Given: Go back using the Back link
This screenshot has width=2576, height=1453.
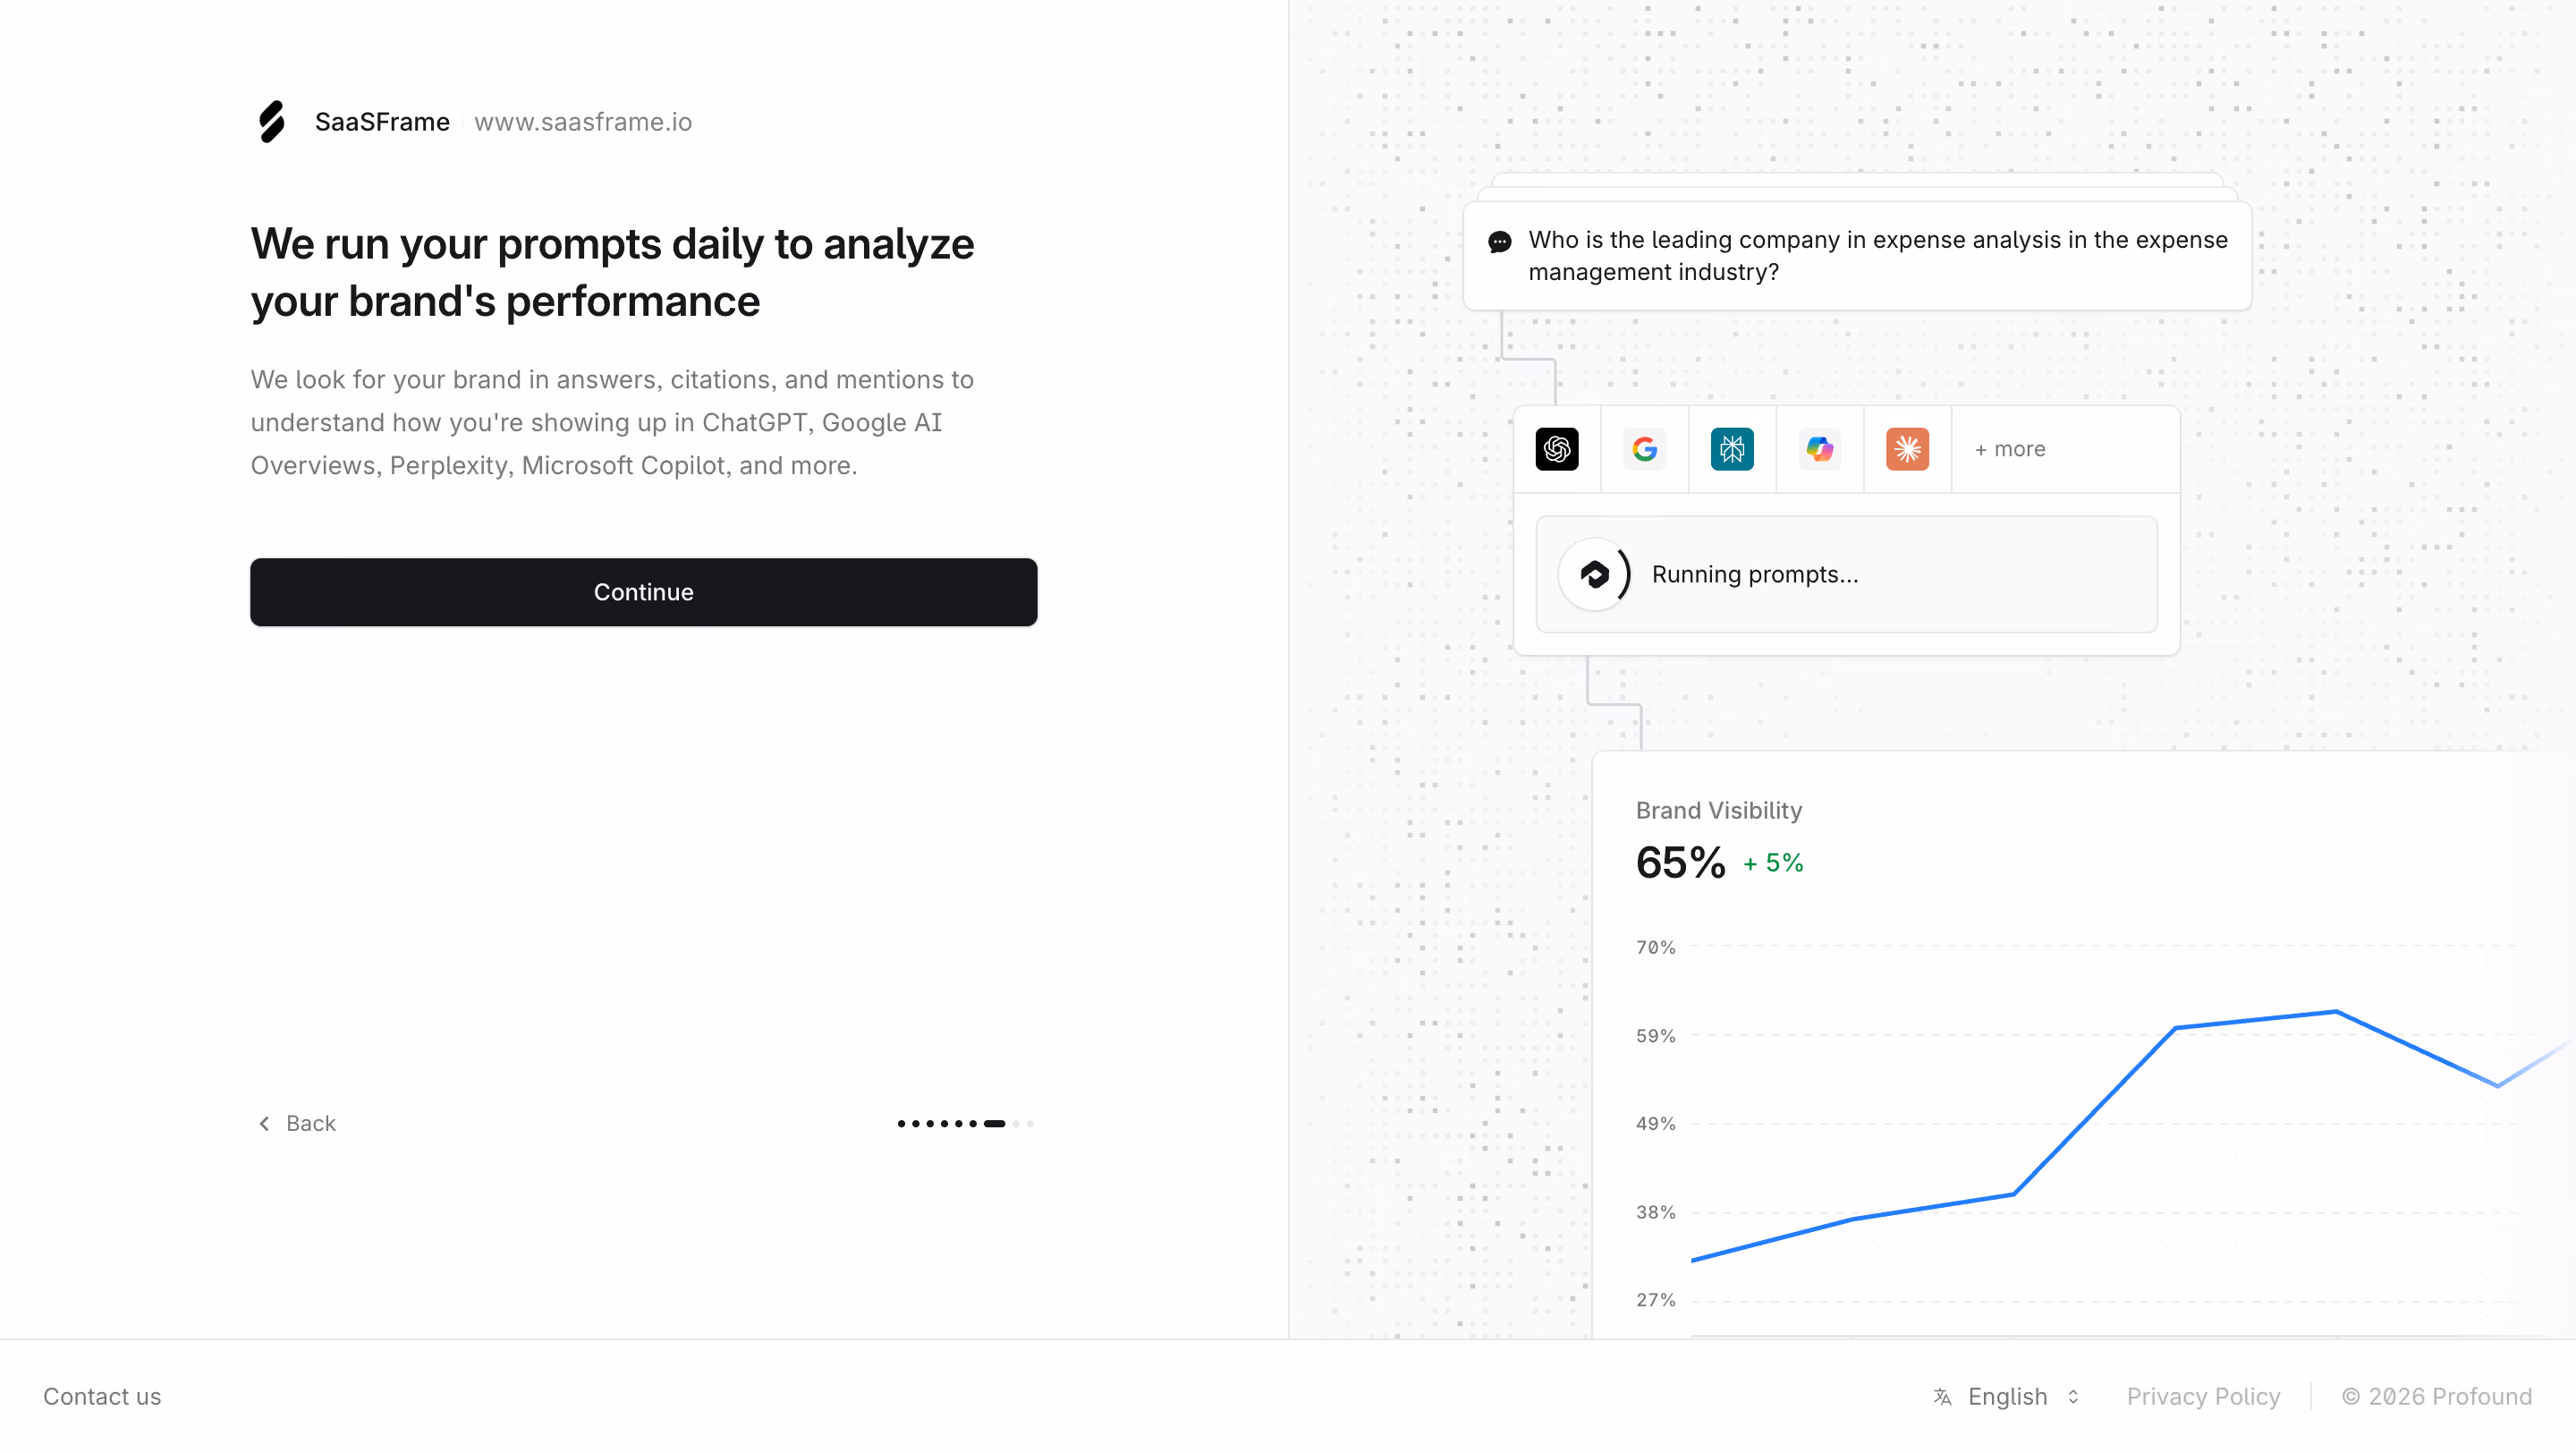Looking at the screenshot, I should (297, 1123).
